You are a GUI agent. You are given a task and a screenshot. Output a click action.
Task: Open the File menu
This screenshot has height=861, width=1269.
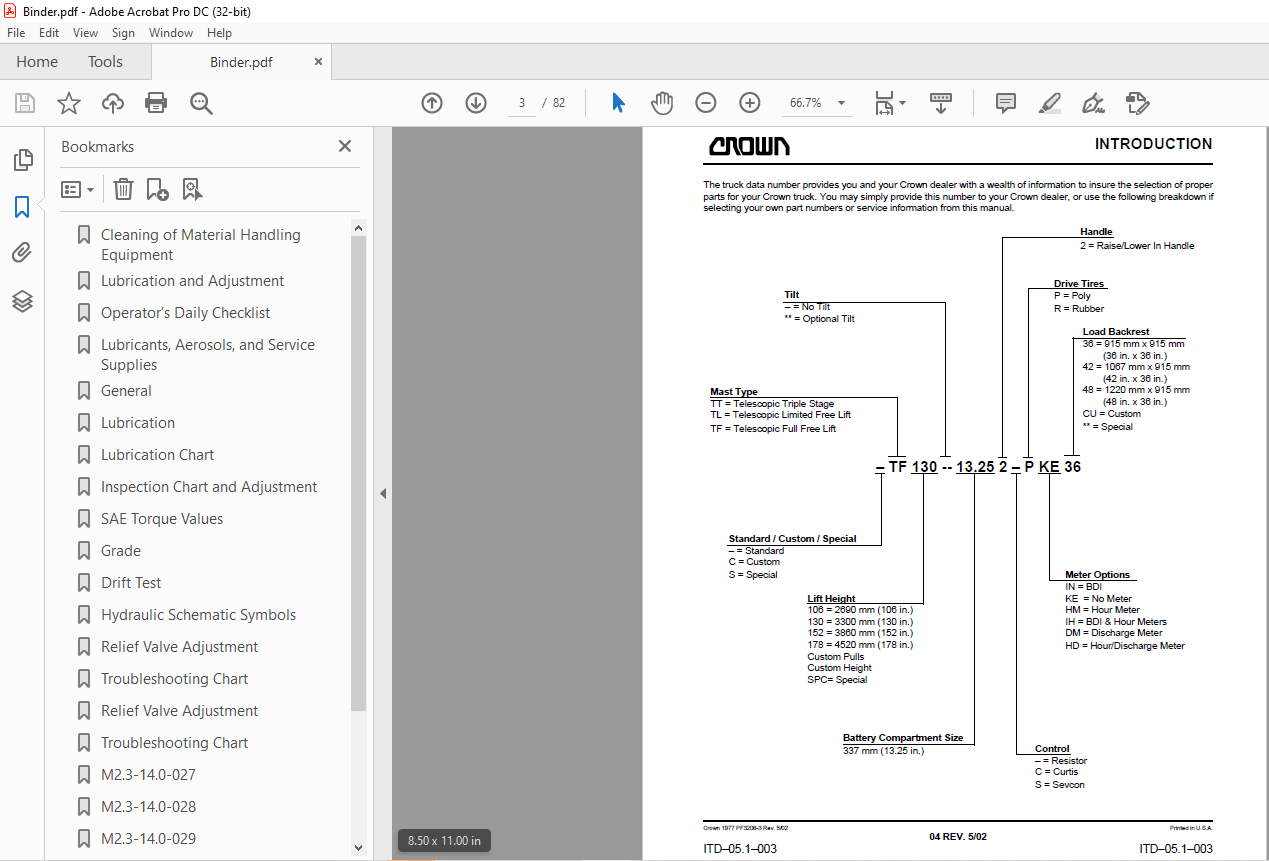[16, 33]
